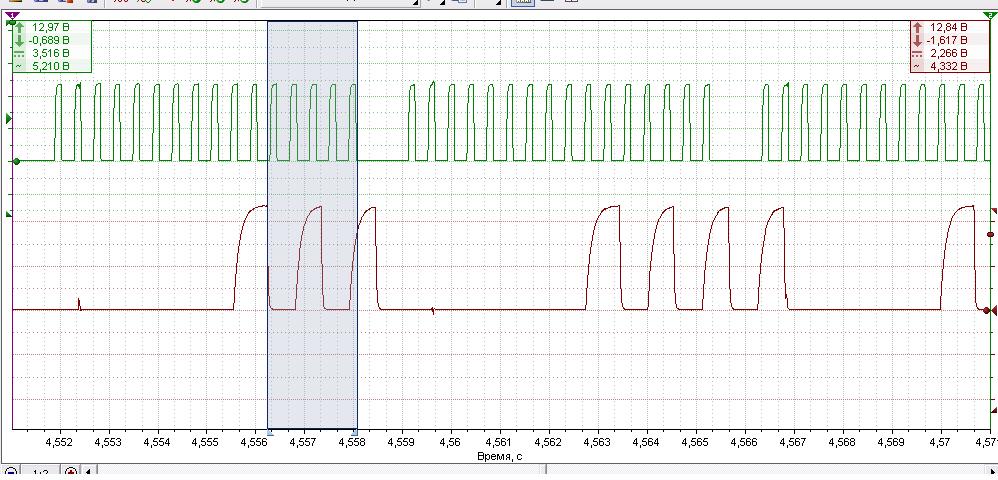
Task: Click green channel maximum up-arrow icon
Action: (18, 27)
